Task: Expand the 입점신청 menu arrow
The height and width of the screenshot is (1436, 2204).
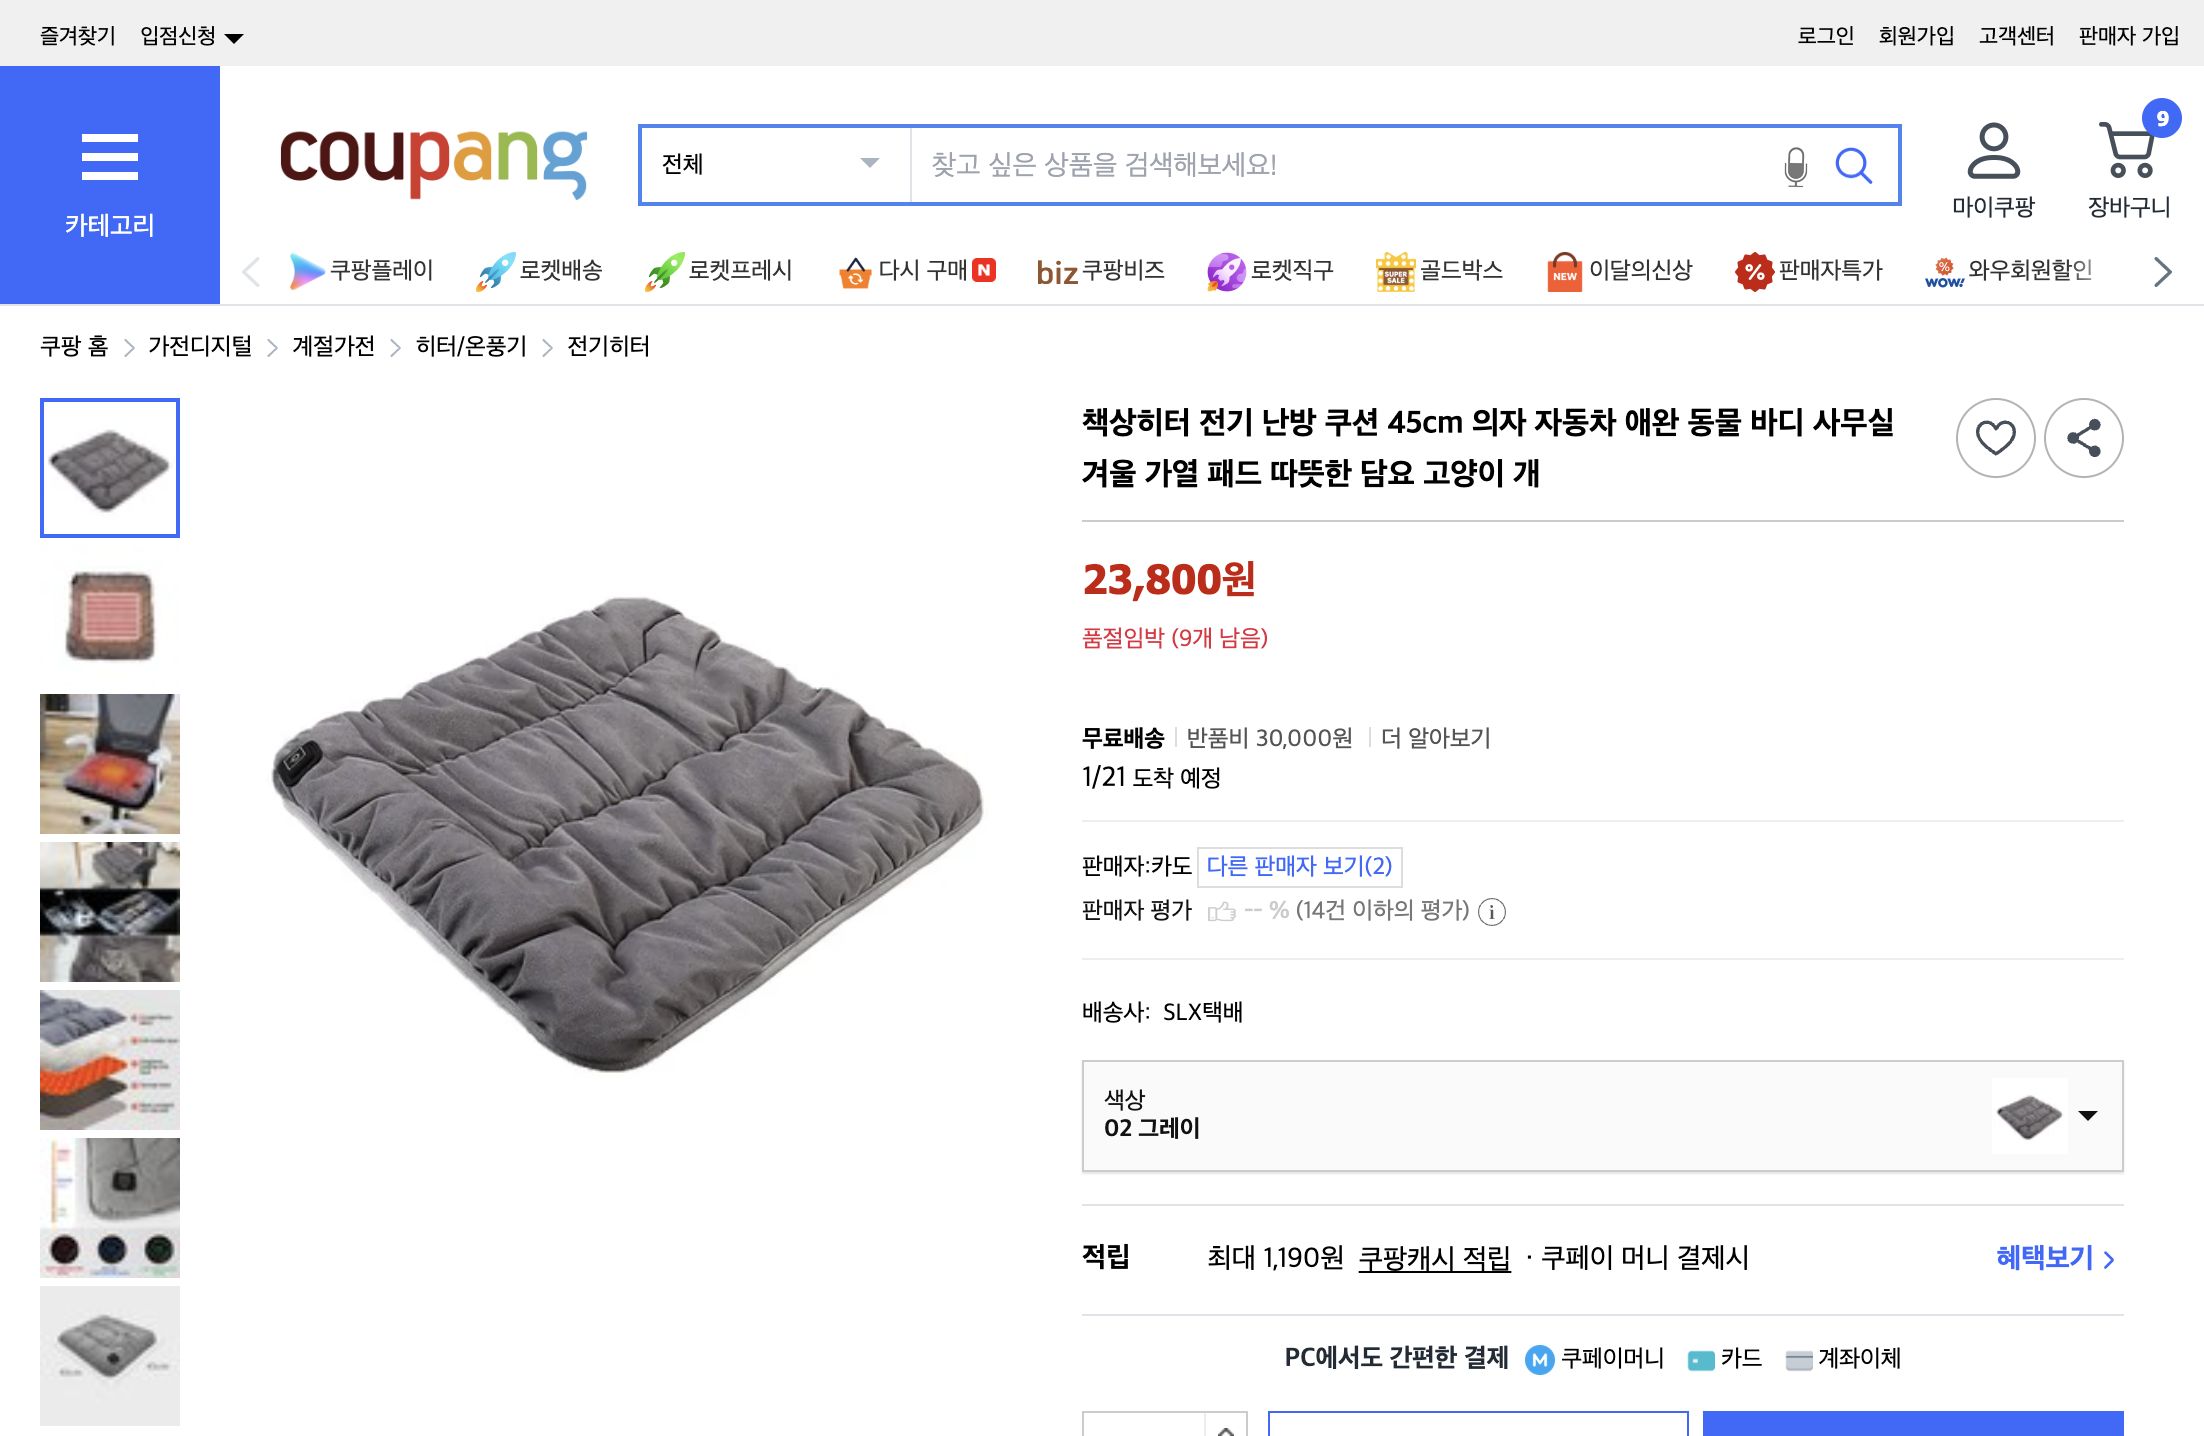Action: pos(234,35)
